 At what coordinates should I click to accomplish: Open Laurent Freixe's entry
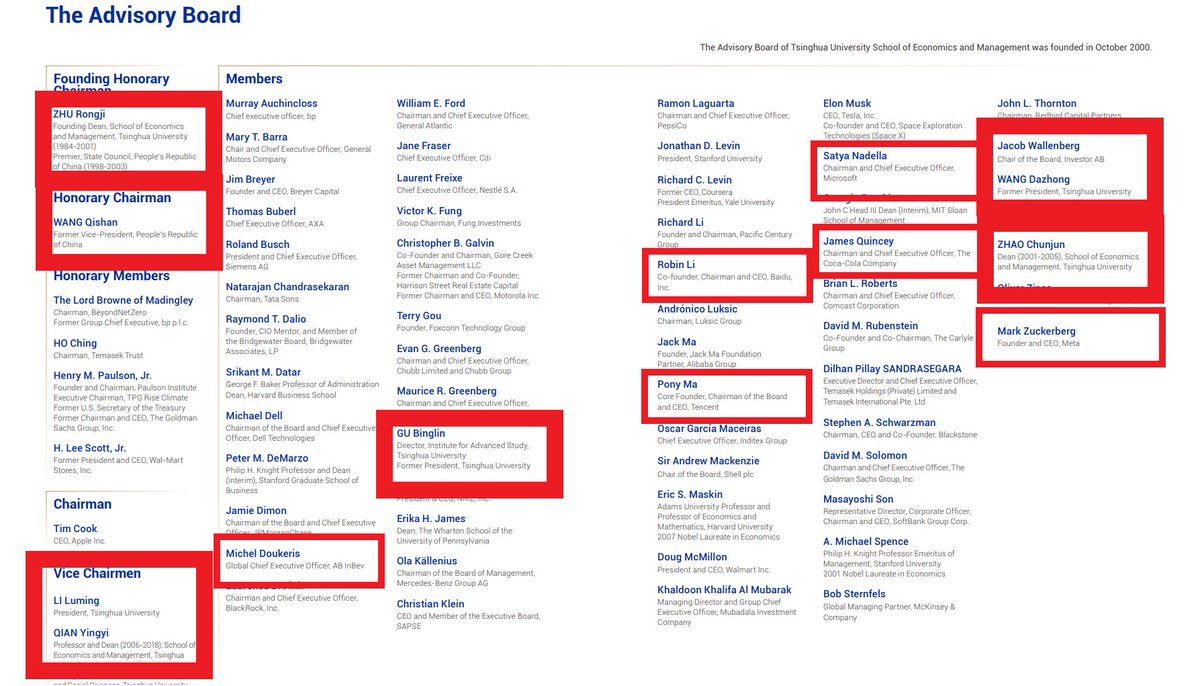coord(430,178)
